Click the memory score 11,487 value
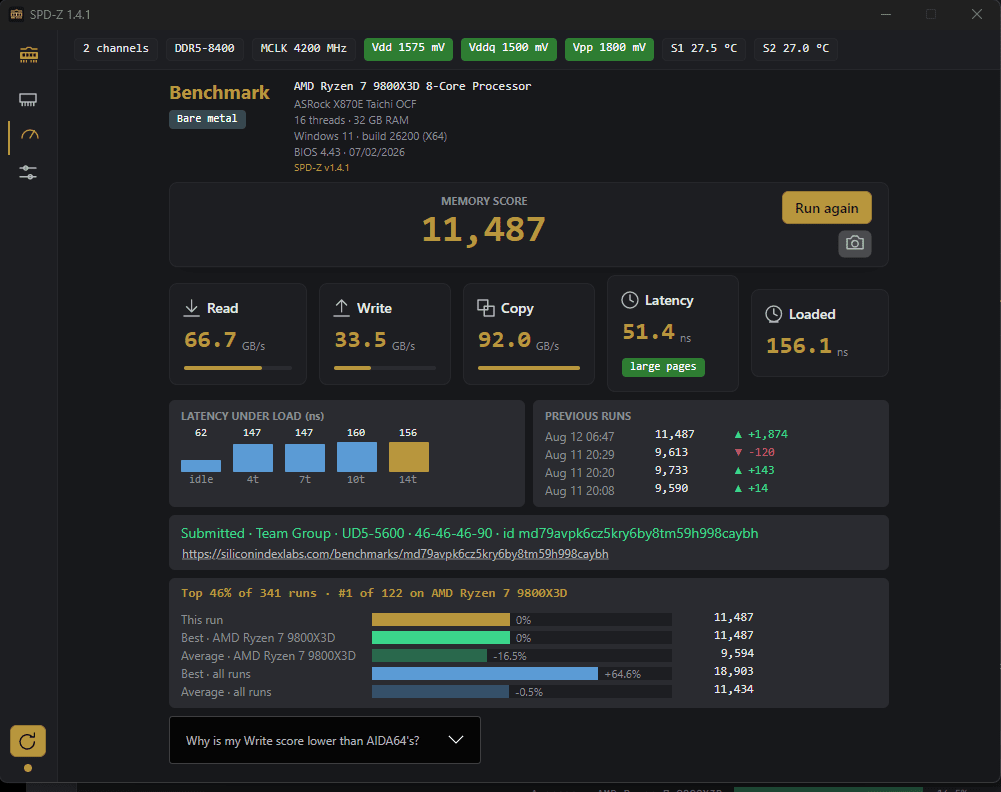 click(483, 230)
